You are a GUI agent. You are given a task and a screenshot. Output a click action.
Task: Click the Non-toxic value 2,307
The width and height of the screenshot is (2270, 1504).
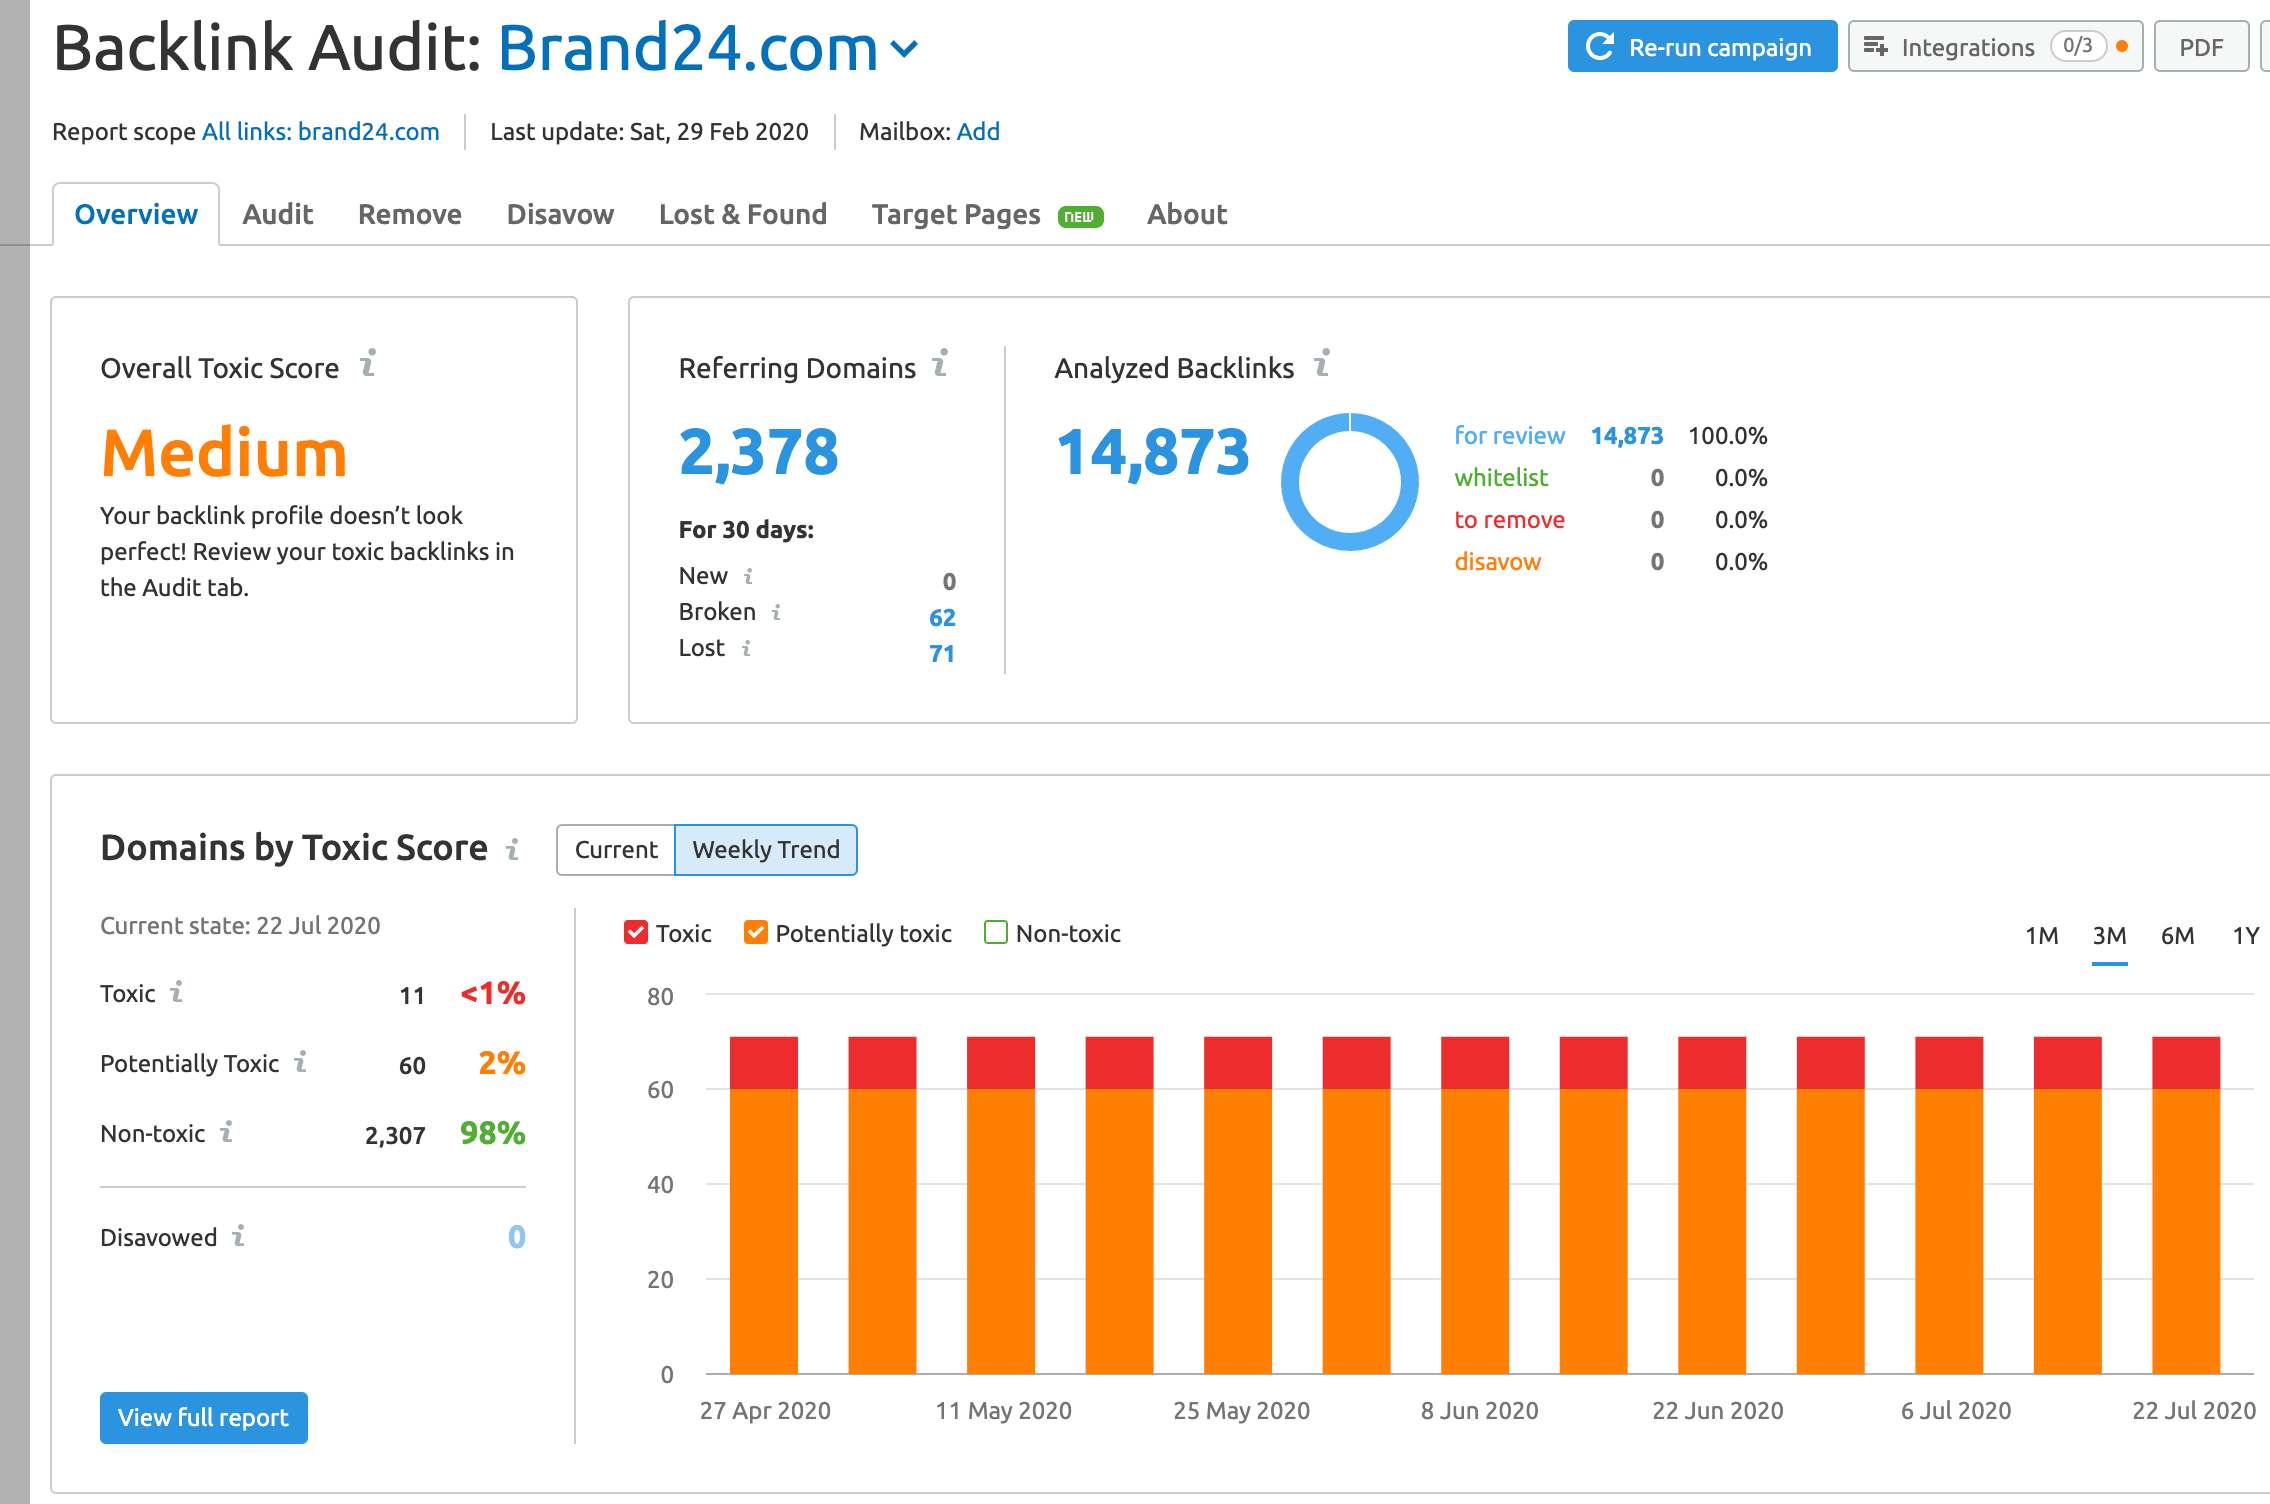pyautogui.click(x=395, y=1136)
